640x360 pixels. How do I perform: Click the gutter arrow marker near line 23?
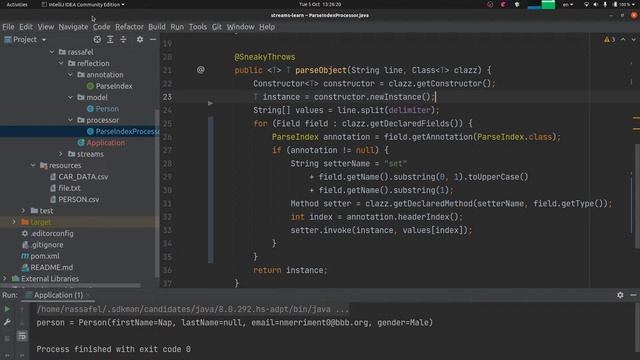[210, 103]
